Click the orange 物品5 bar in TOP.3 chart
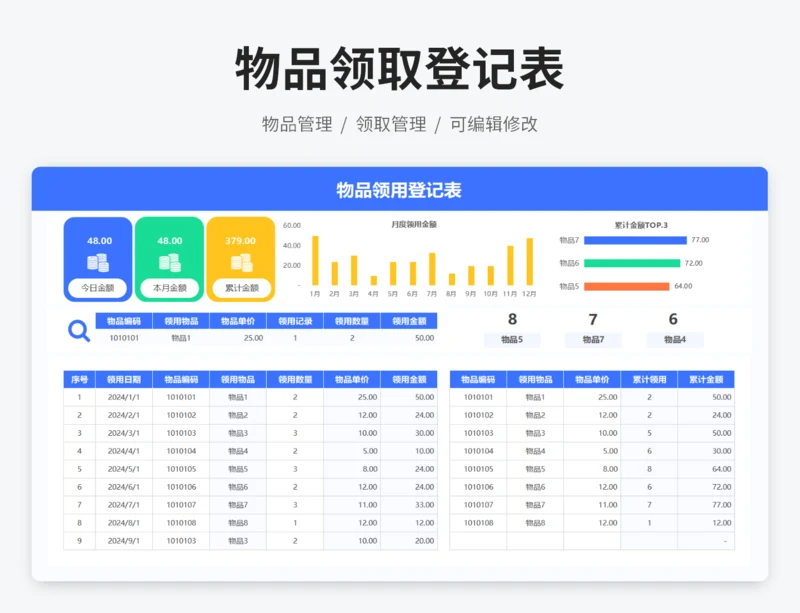800x613 pixels. coord(627,286)
